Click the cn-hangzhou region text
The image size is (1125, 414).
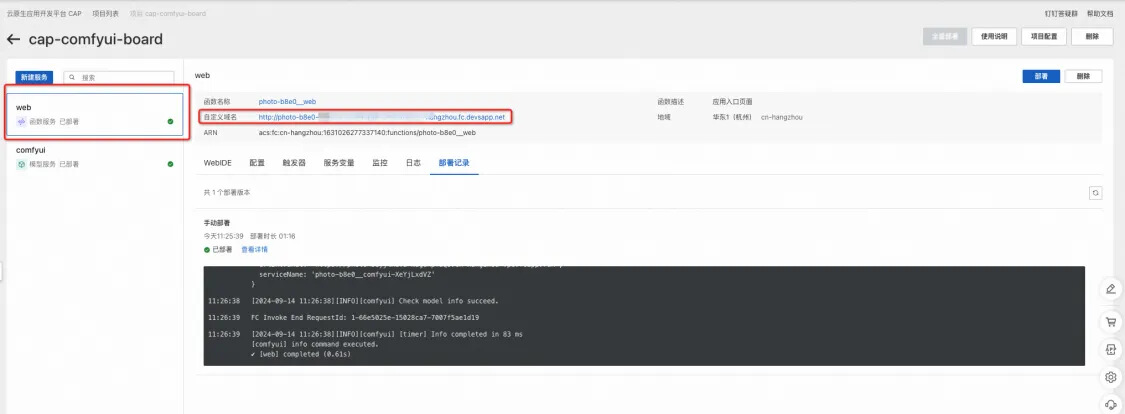(x=781, y=116)
